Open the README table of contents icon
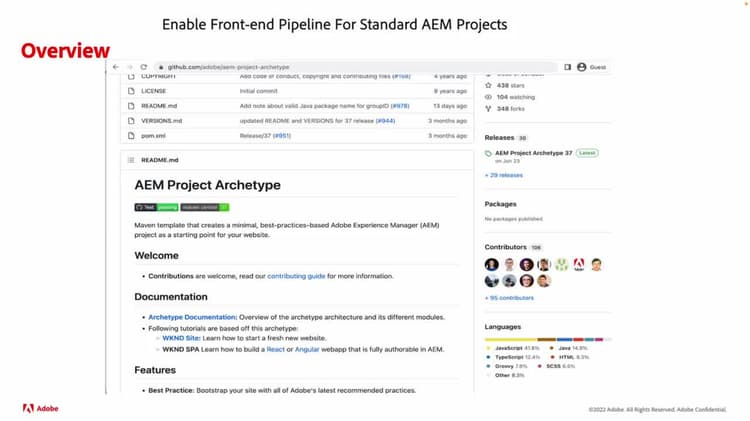 pos(131,160)
